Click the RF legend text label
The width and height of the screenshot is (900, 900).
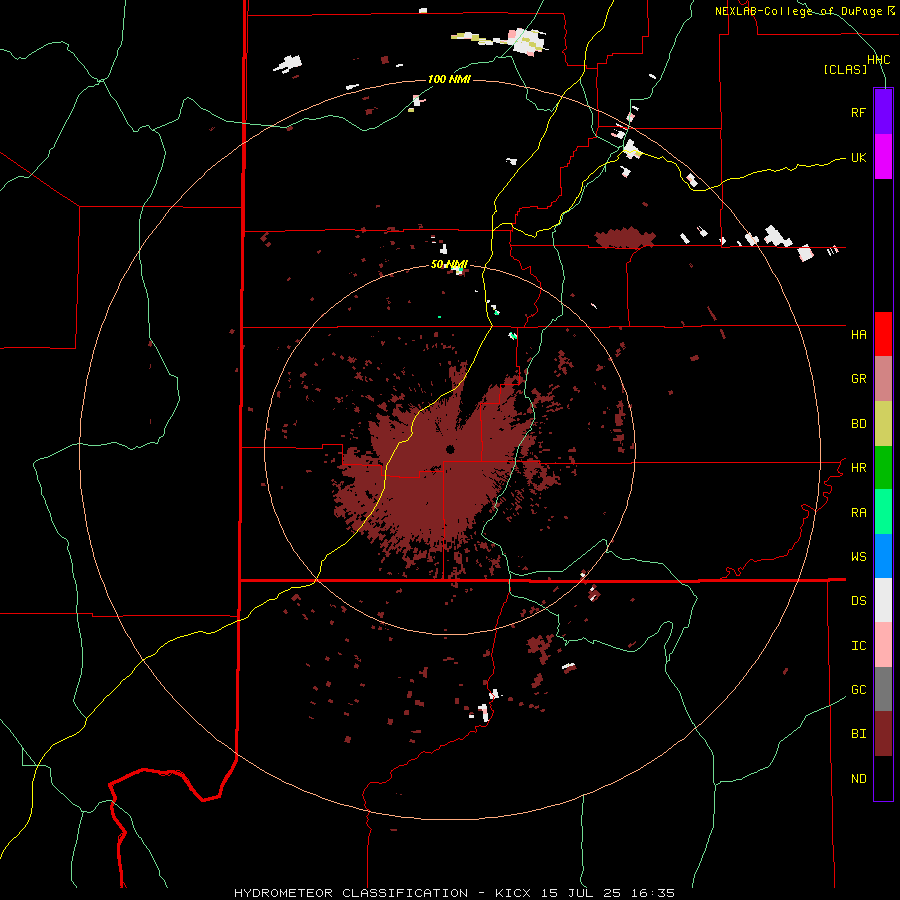858,112
